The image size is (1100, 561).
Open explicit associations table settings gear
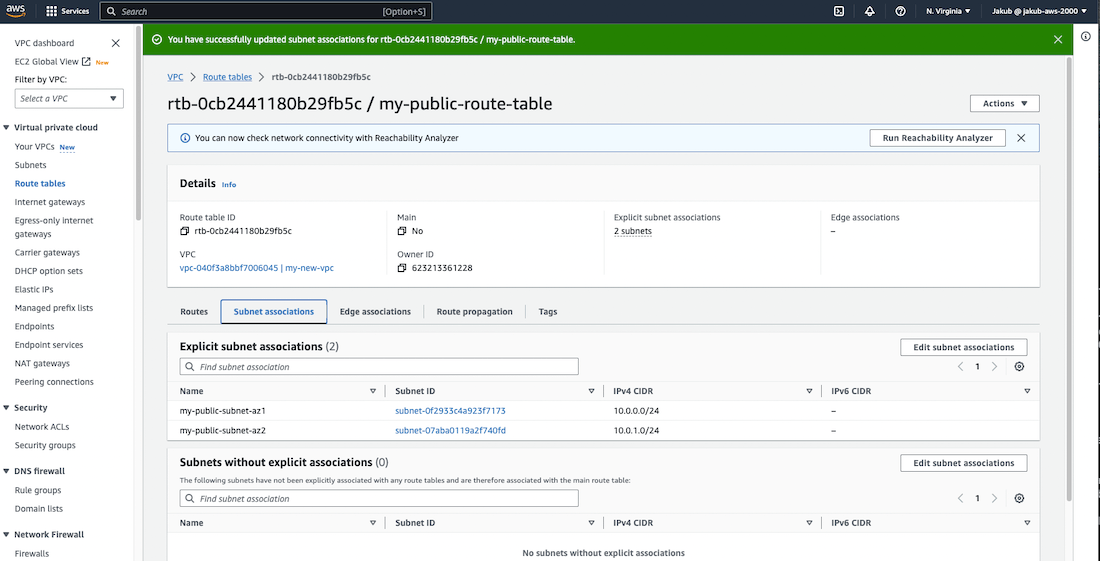1019,367
